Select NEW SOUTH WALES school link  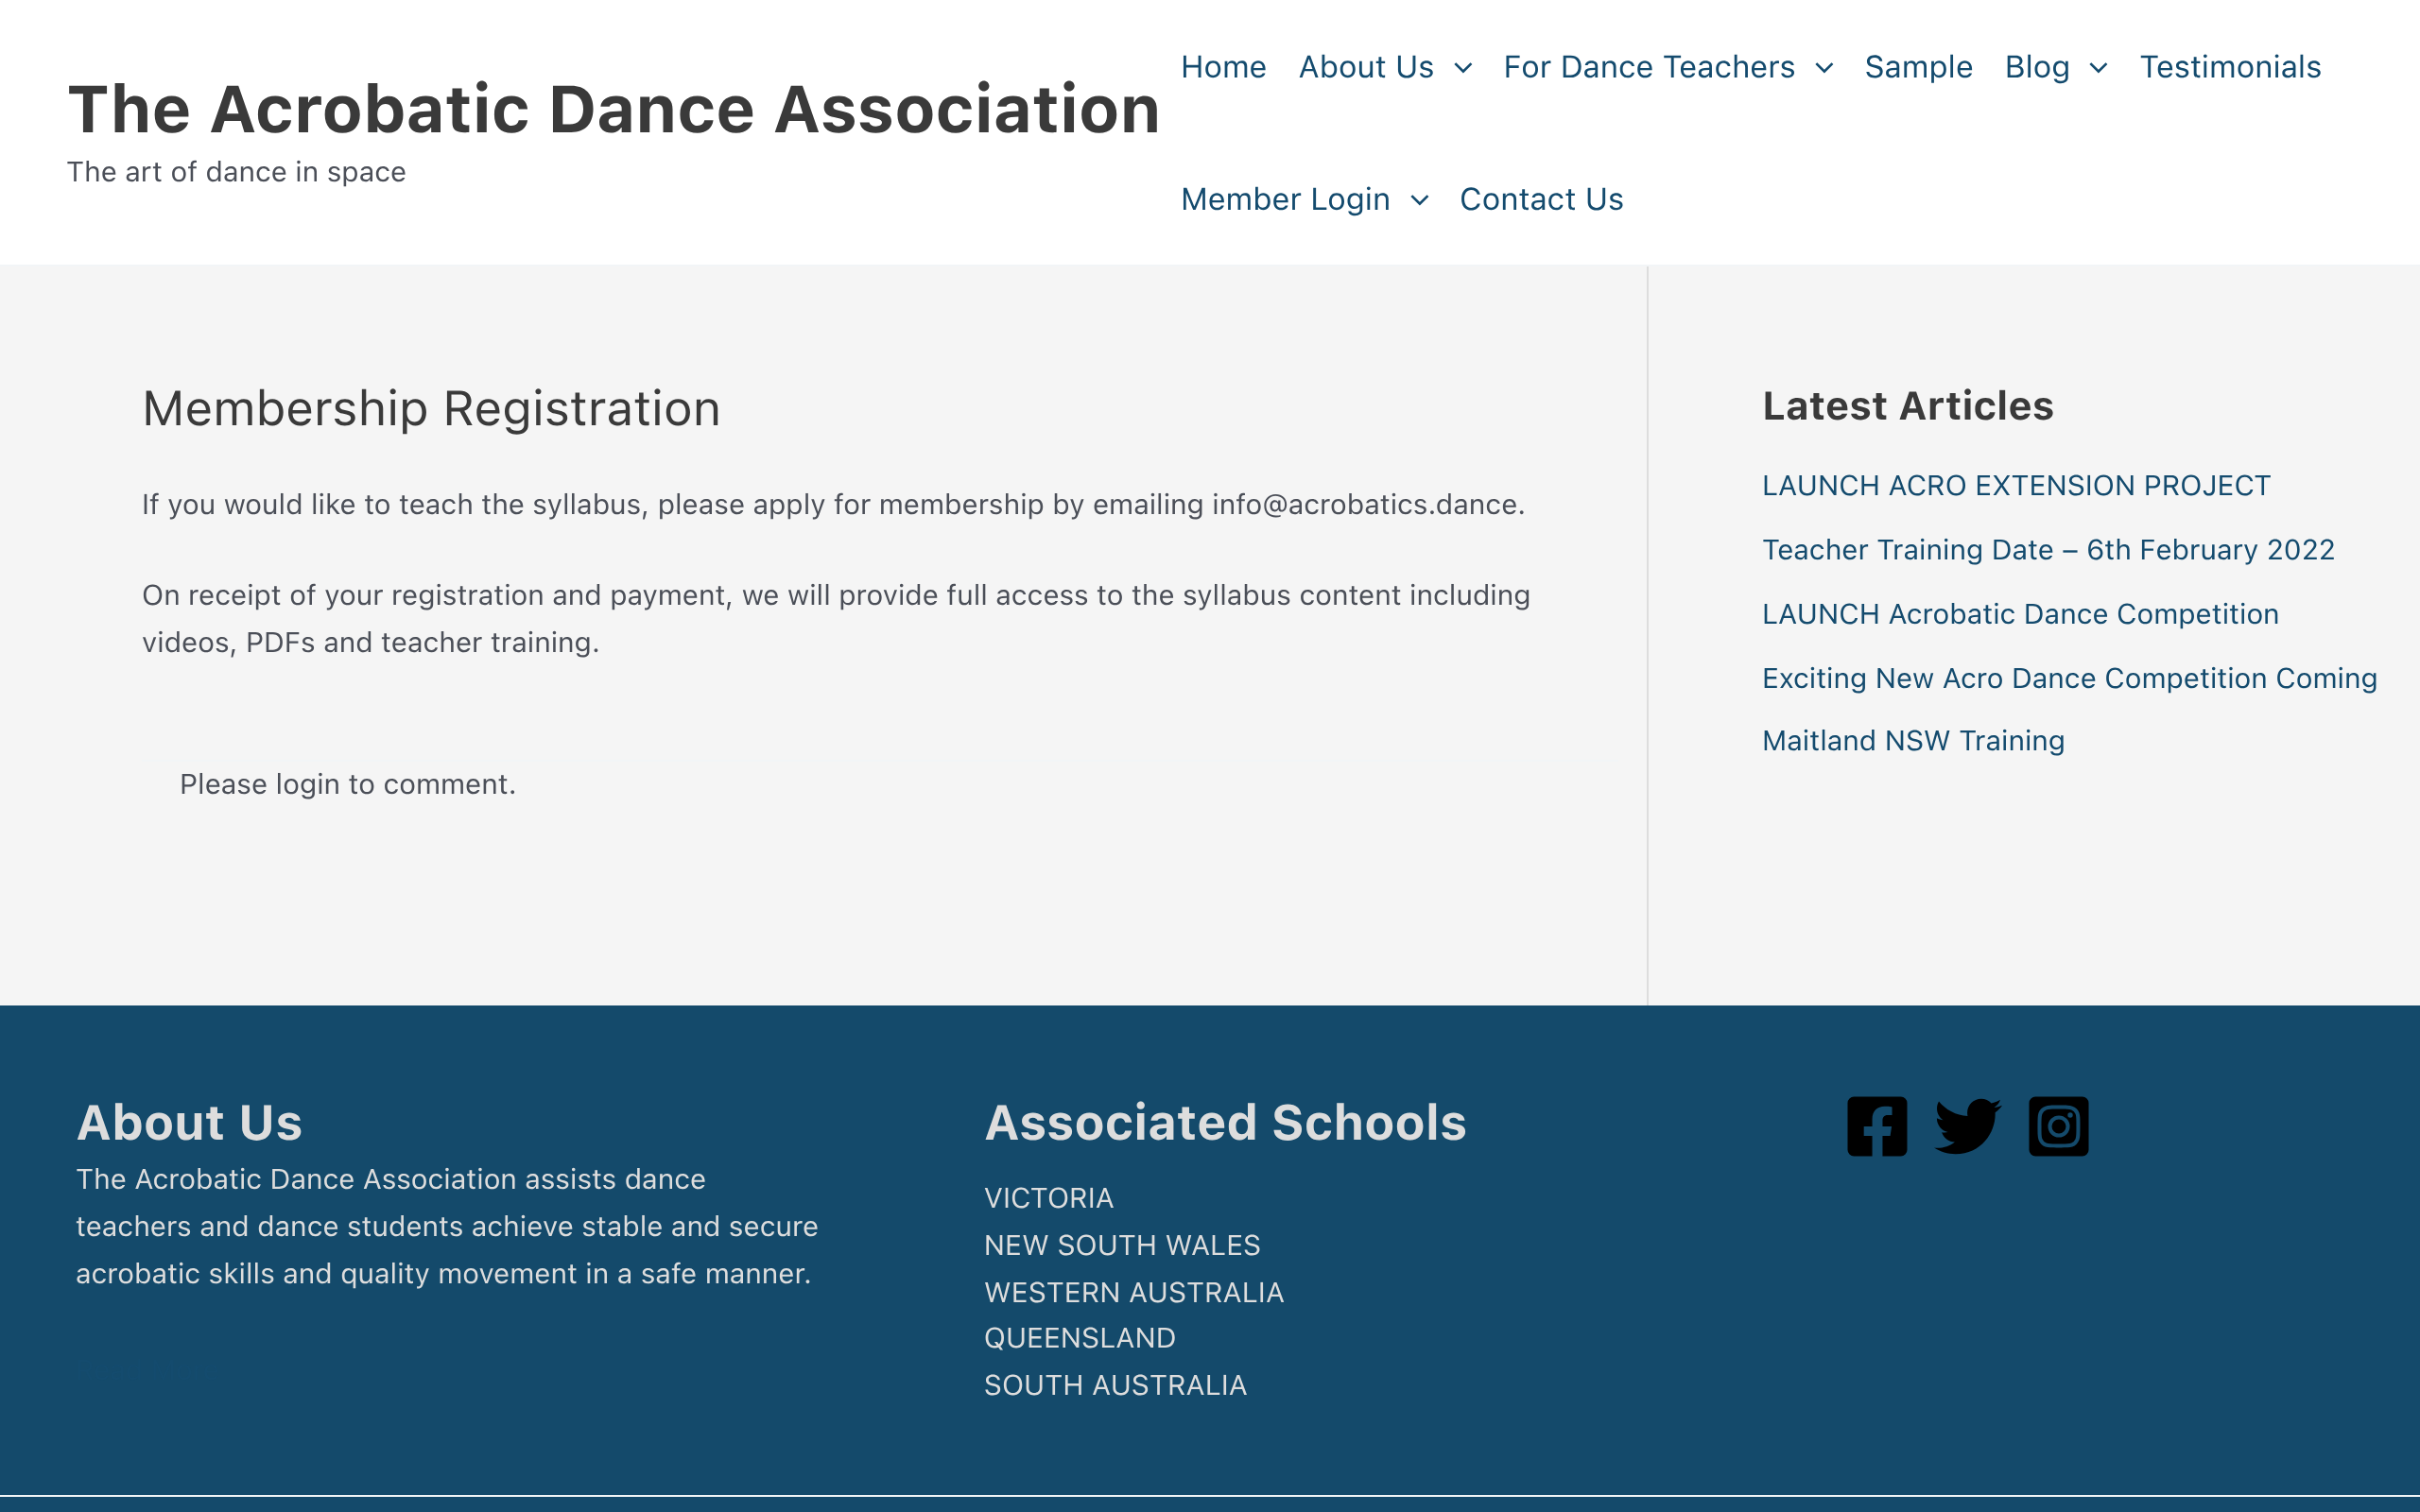1122,1245
